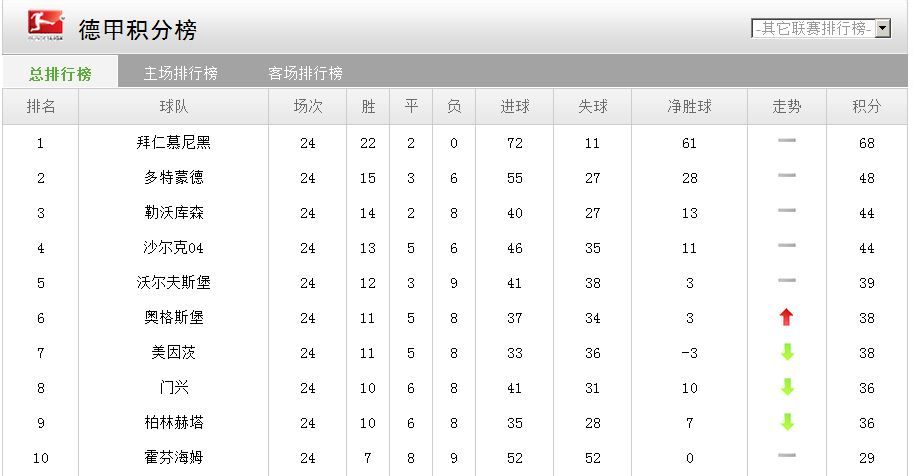913x476 pixels.
Task: Click the 净胜球 column header
Action: point(689,107)
